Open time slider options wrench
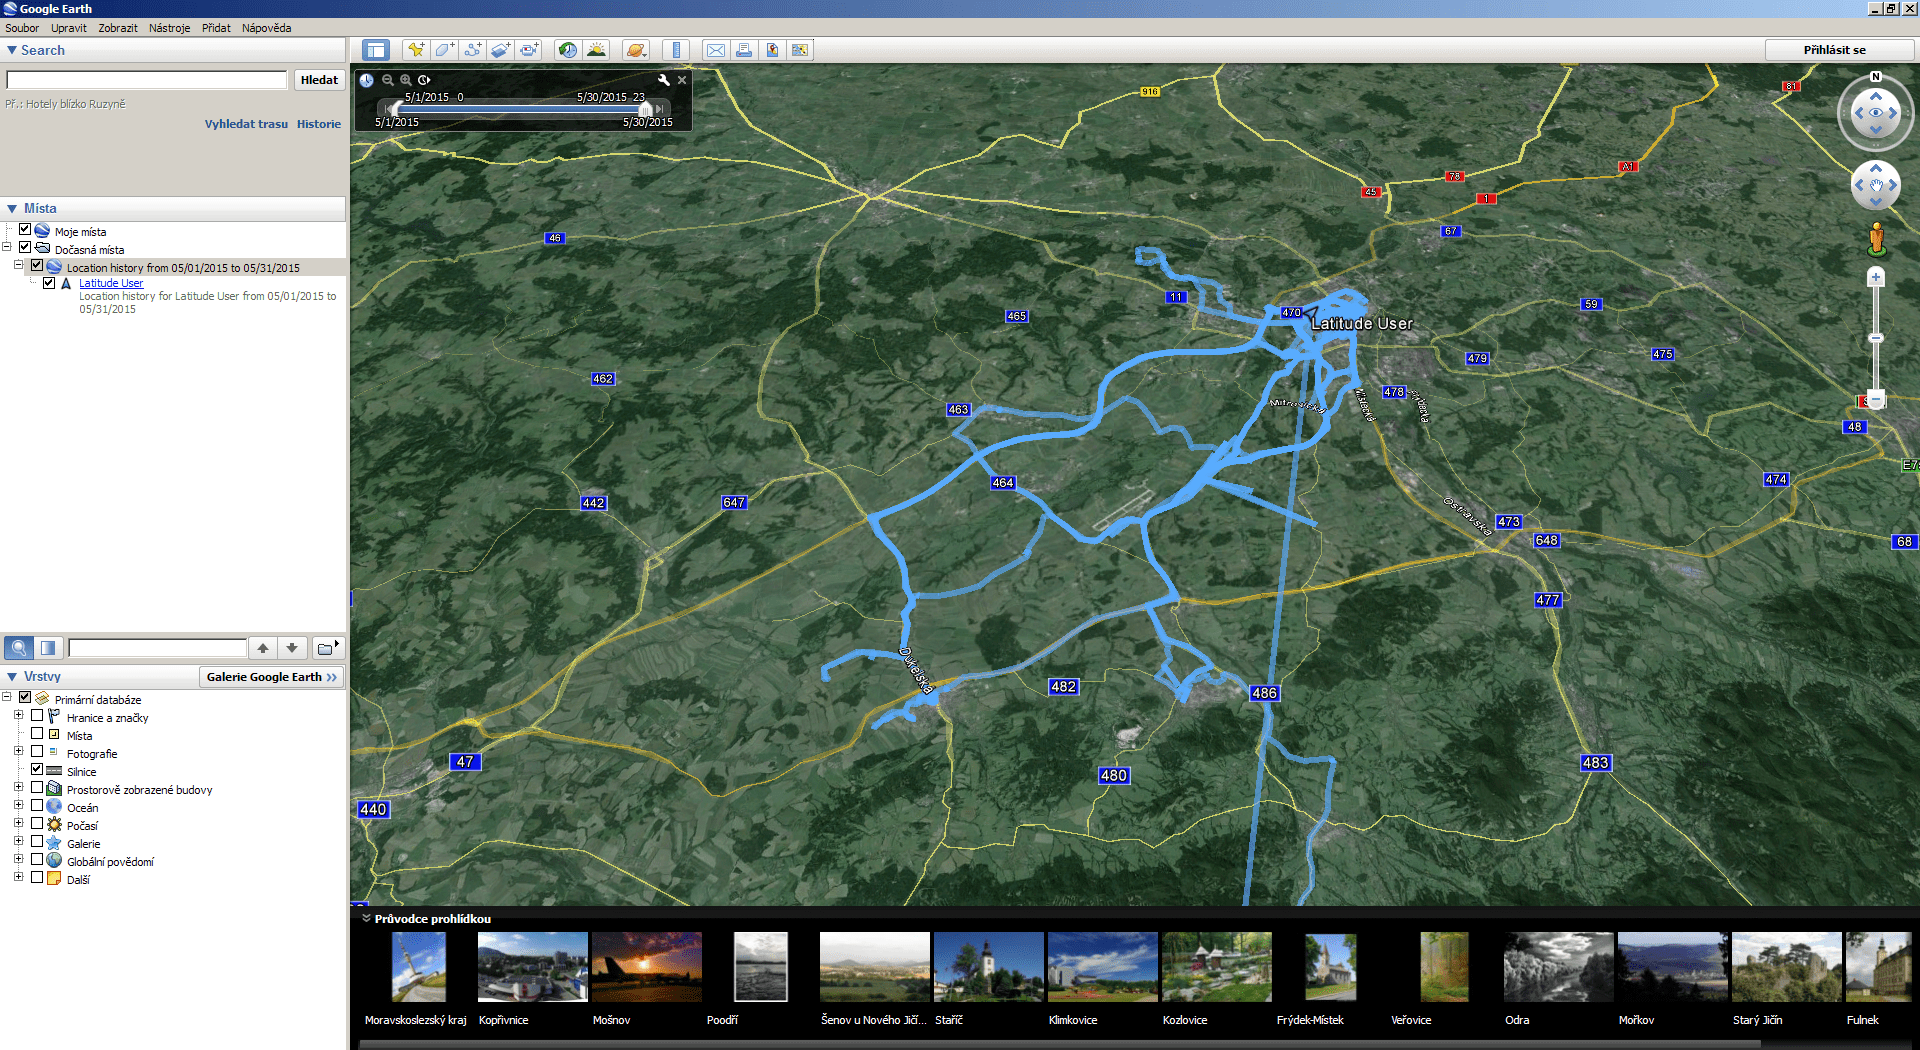 point(663,80)
